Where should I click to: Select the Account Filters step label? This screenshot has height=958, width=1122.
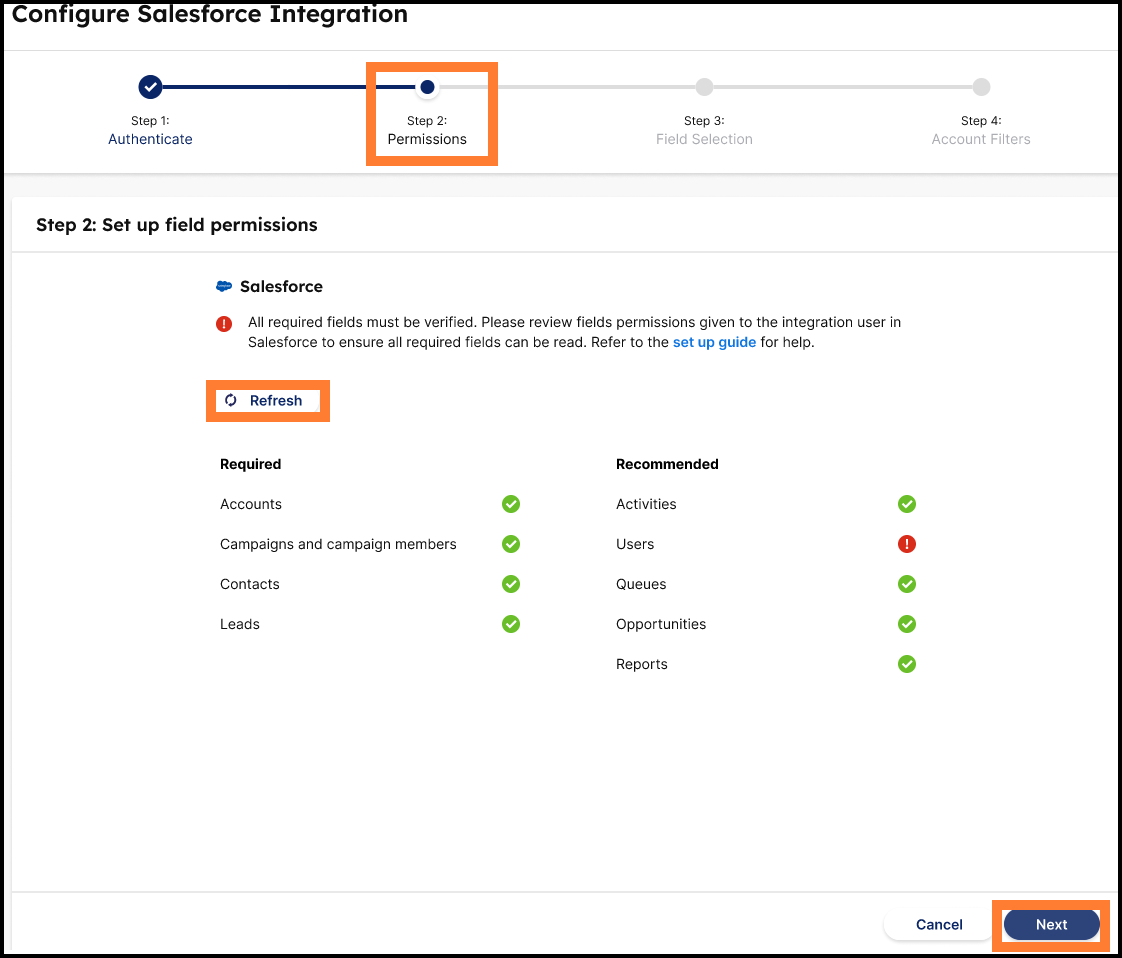click(981, 139)
